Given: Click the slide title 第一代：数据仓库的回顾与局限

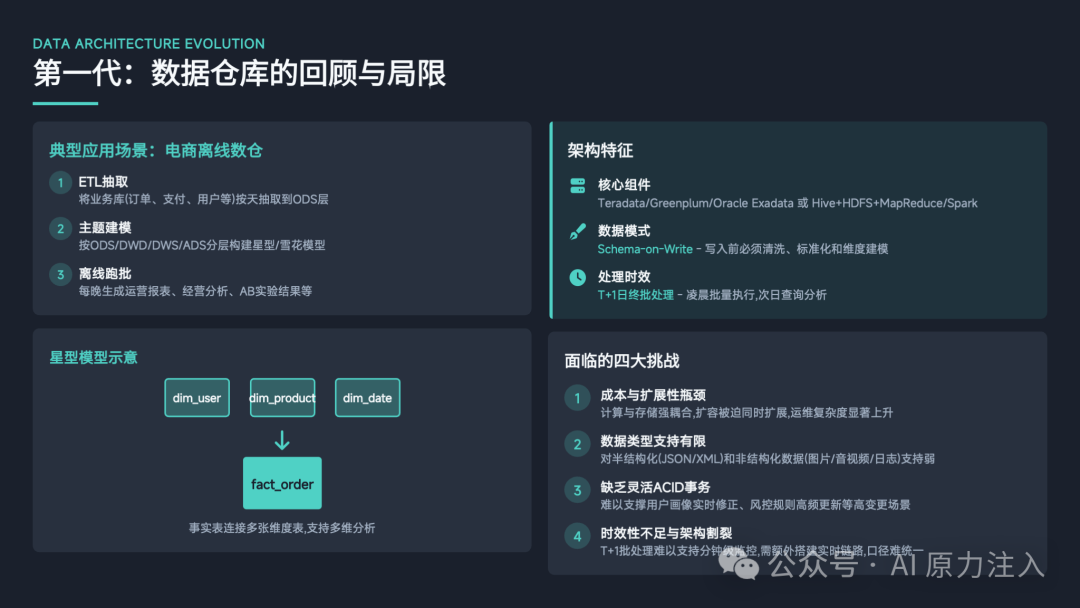Looking at the screenshot, I should tap(240, 73).
